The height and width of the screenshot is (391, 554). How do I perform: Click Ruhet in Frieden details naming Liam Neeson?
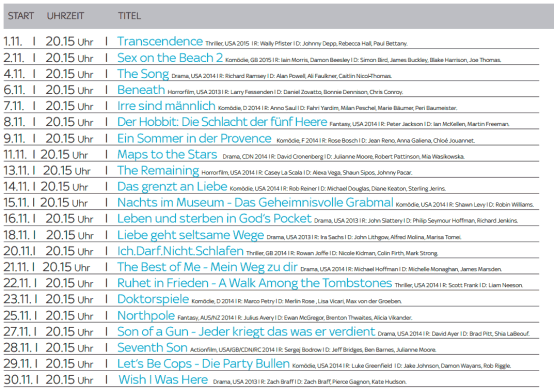(459, 285)
